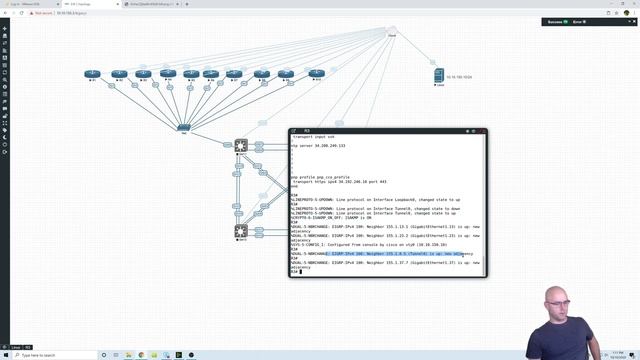Toggle the moon night mode icon
Image resolution: width=640 pixels, height=360 pixels.
click(4, 138)
